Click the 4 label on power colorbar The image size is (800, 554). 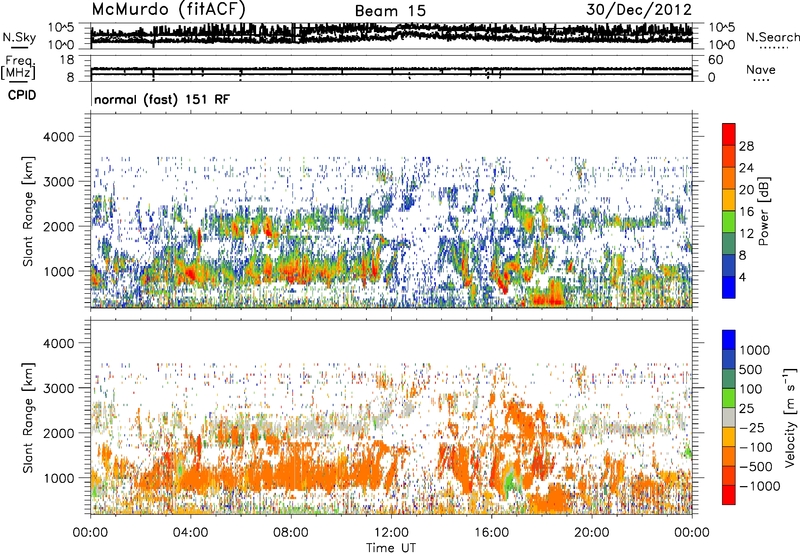(x=743, y=277)
